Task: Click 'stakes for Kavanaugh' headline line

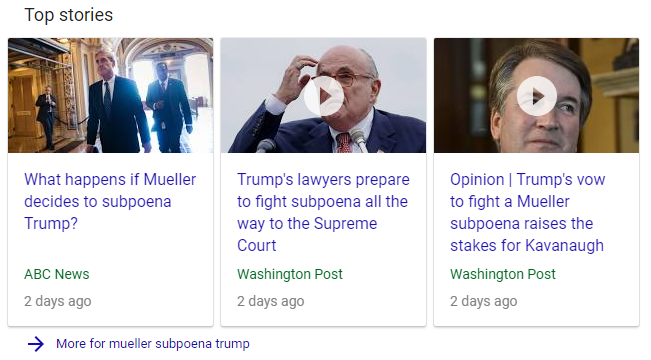Action: click(527, 245)
